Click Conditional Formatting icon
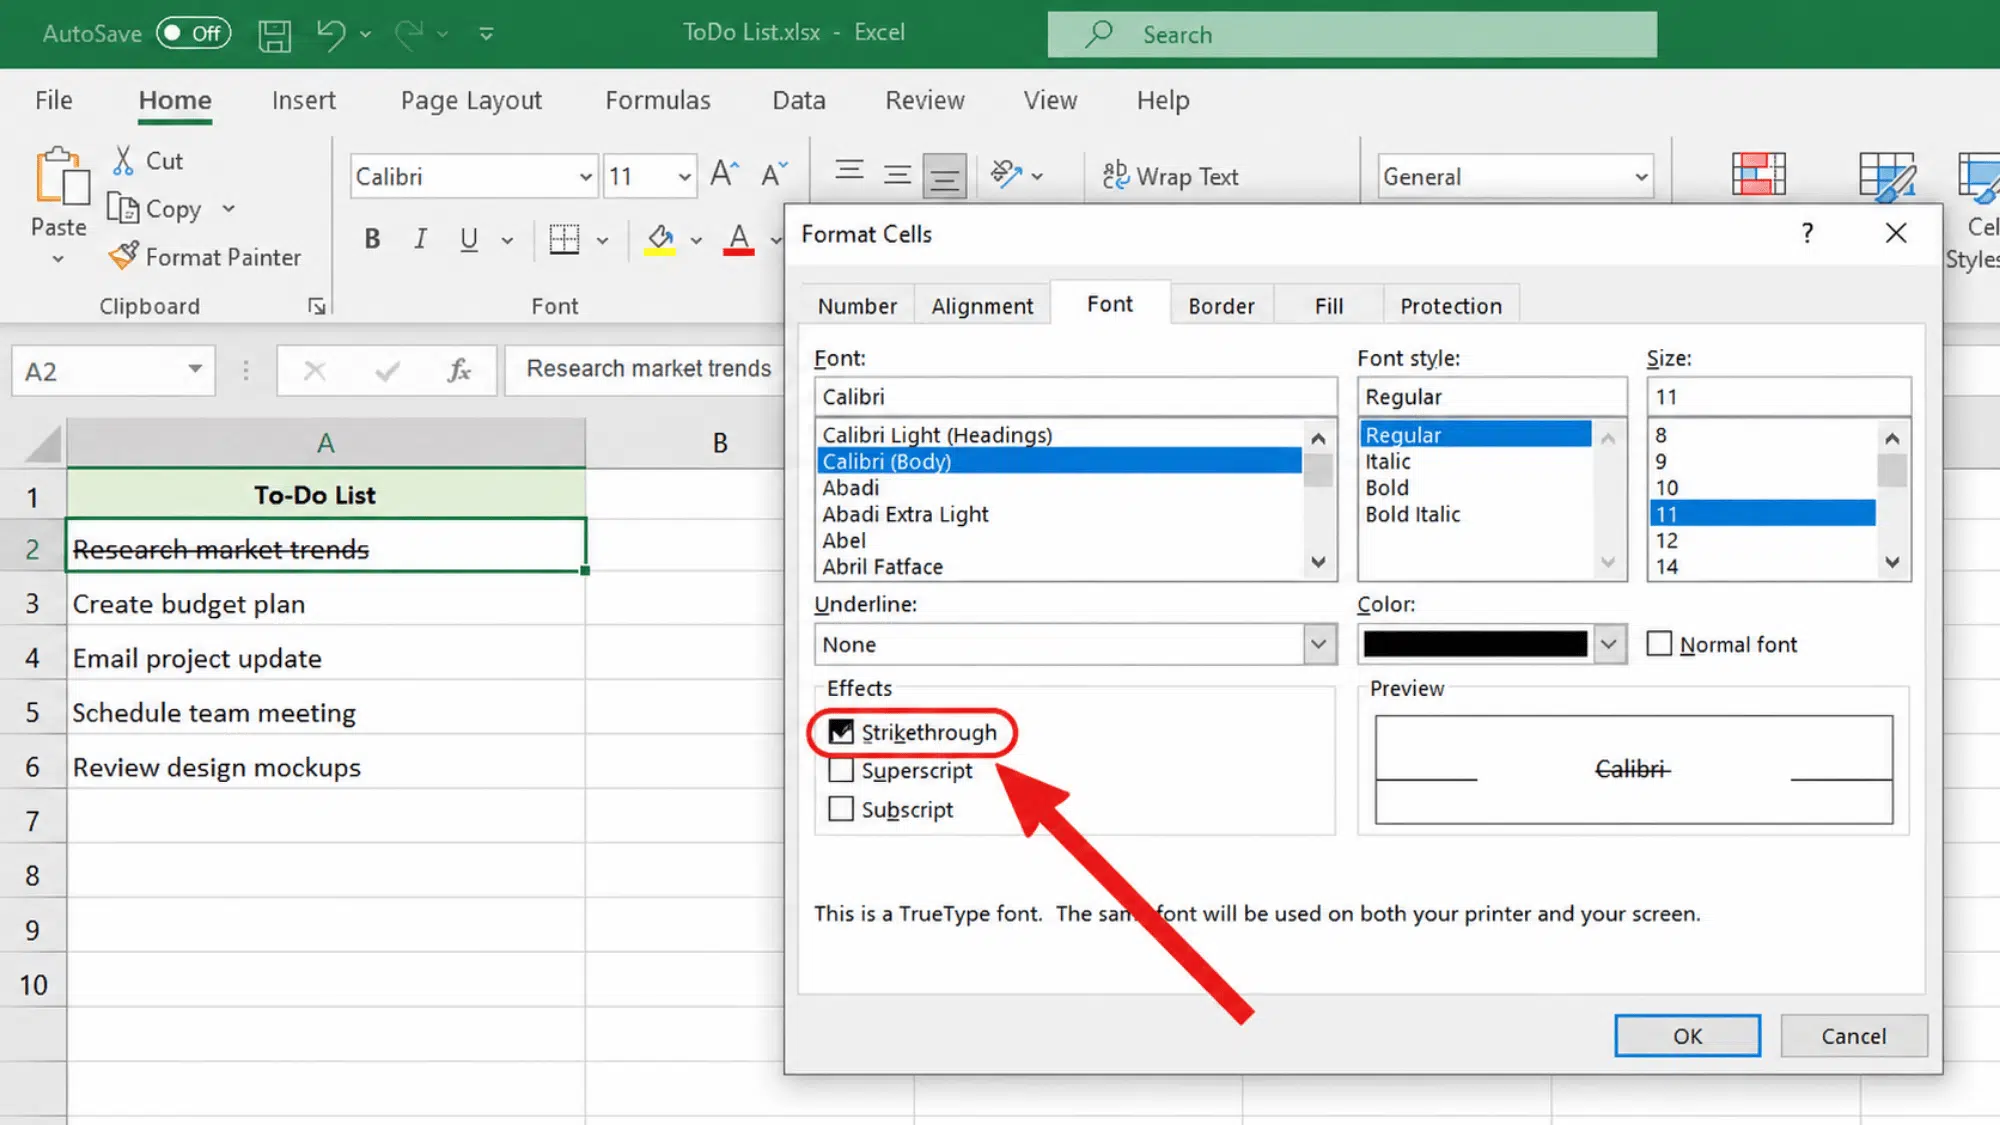2000x1125 pixels. [1758, 174]
